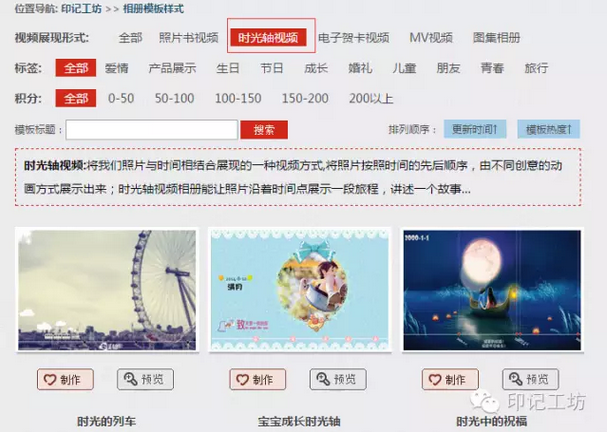The height and width of the screenshot is (432, 608).
Task: Preview the 时光中的祝福 template
Action: click(530, 379)
